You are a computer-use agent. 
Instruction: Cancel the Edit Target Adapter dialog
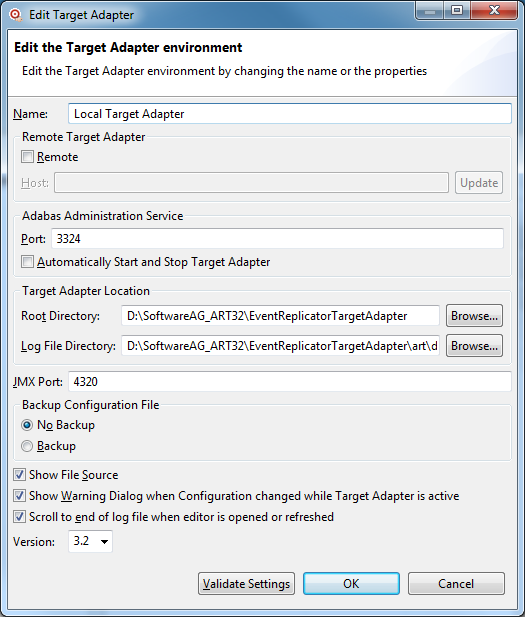pyautogui.click(x=456, y=584)
